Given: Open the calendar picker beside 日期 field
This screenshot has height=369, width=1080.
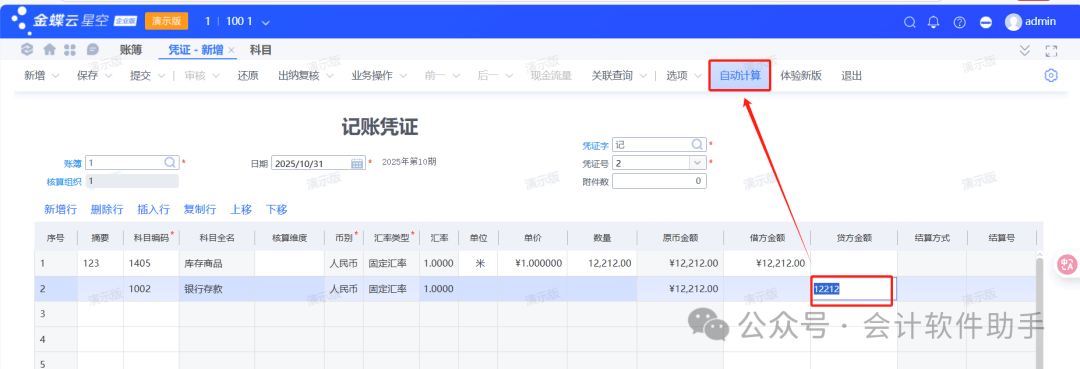Looking at the screenshot, I should click(357, 163).
